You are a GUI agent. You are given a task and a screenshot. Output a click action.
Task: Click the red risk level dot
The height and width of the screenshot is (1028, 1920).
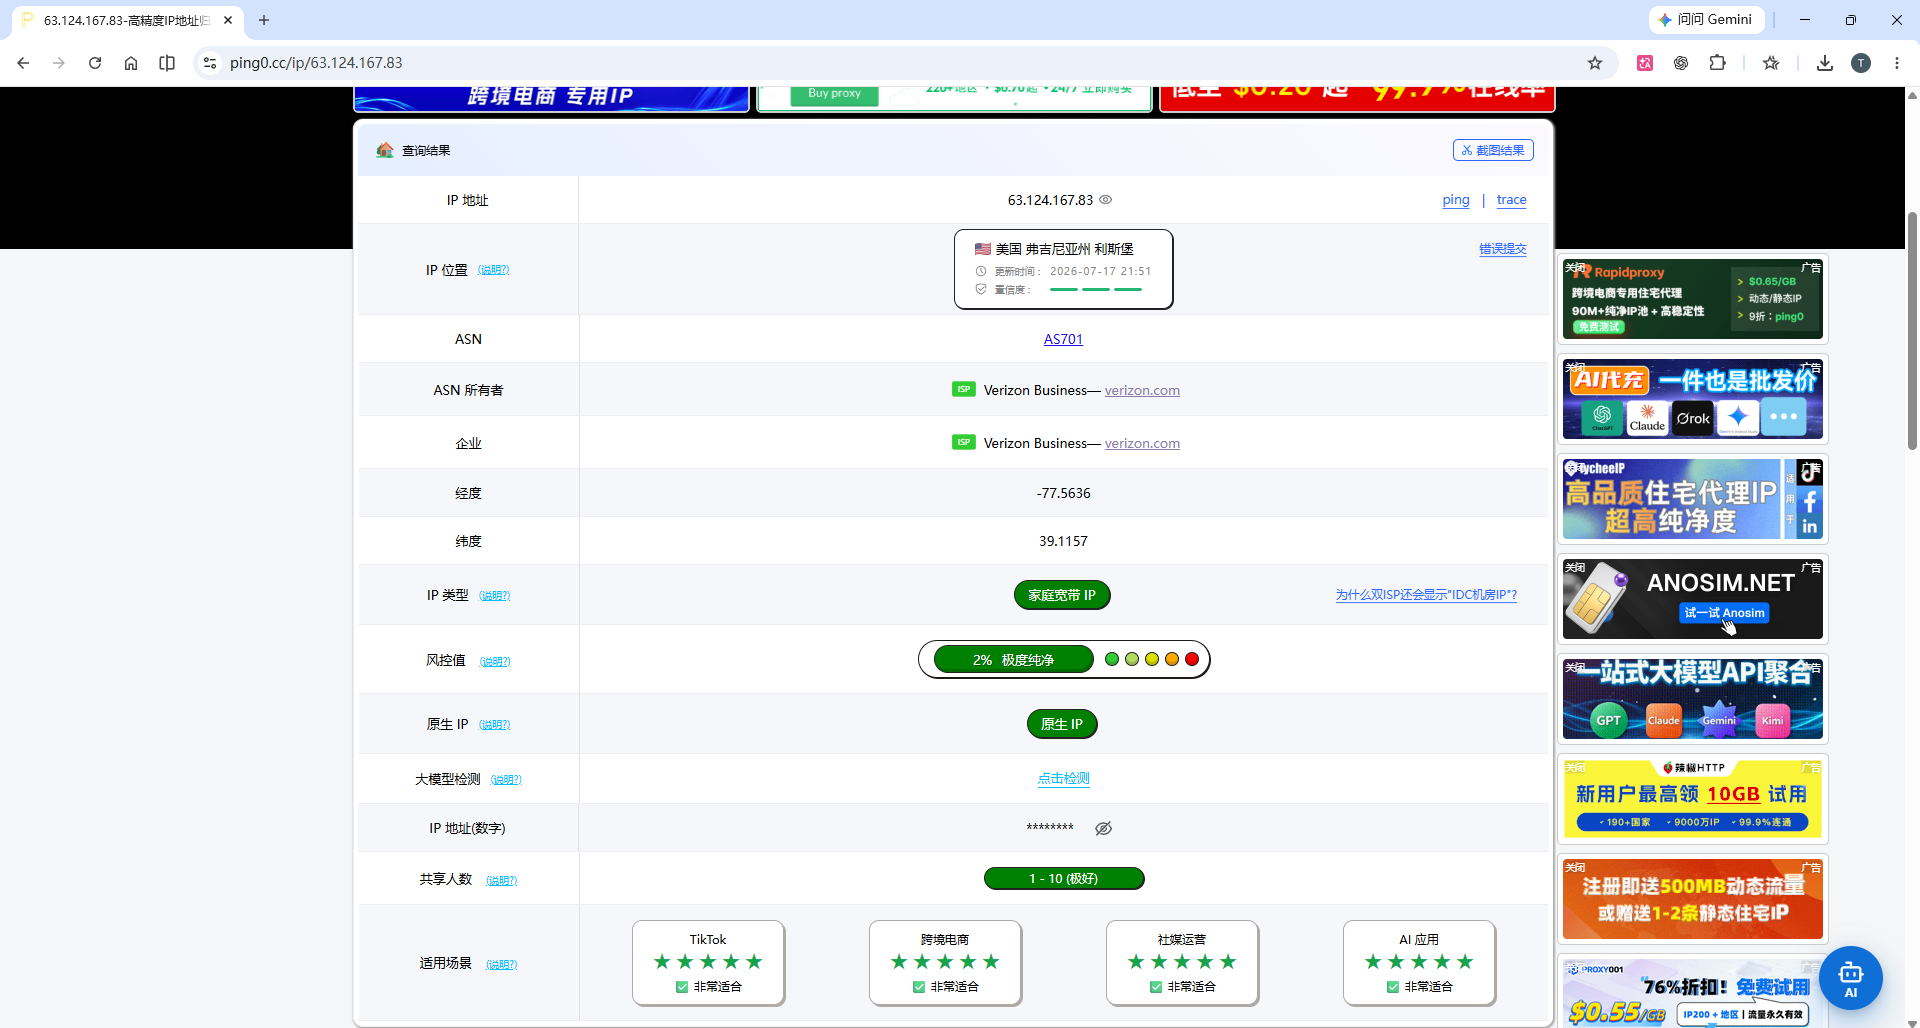tap(1192, 659)
